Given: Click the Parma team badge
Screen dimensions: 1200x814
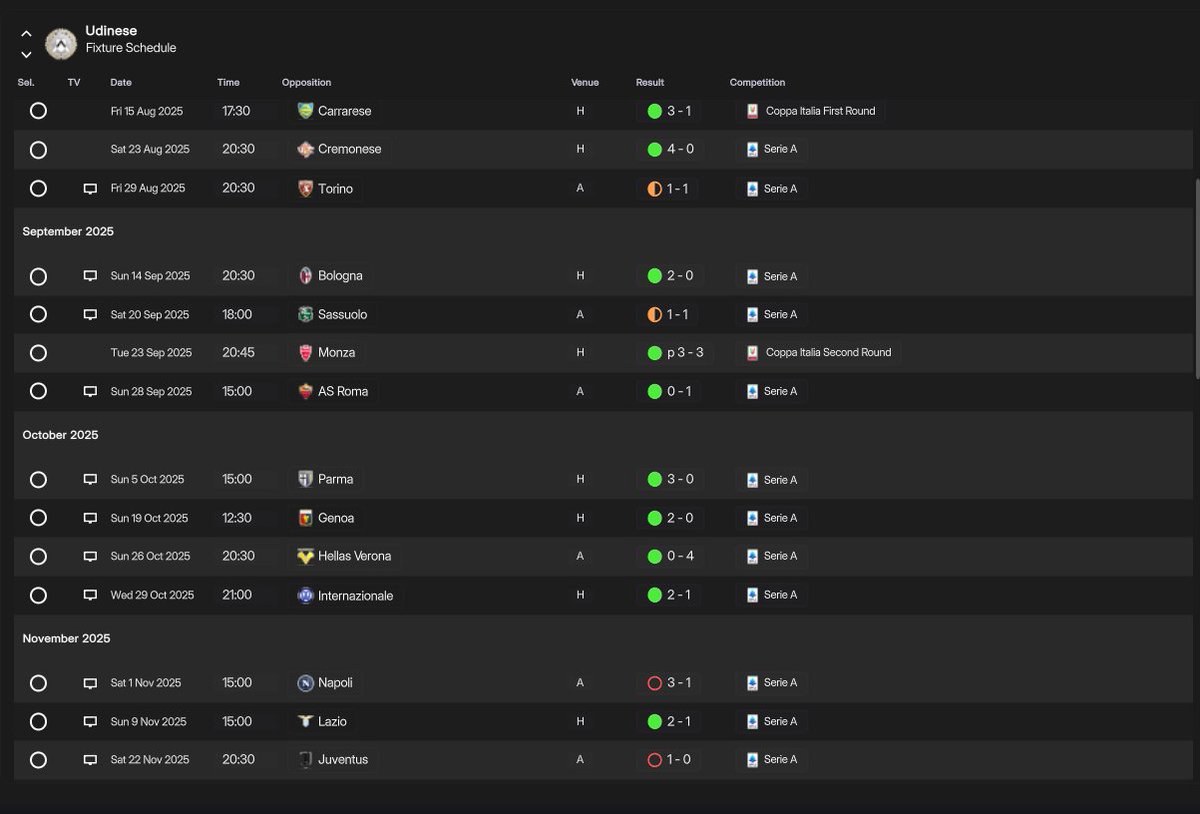Looking at the screenshot, I should [x=306, y=479].
